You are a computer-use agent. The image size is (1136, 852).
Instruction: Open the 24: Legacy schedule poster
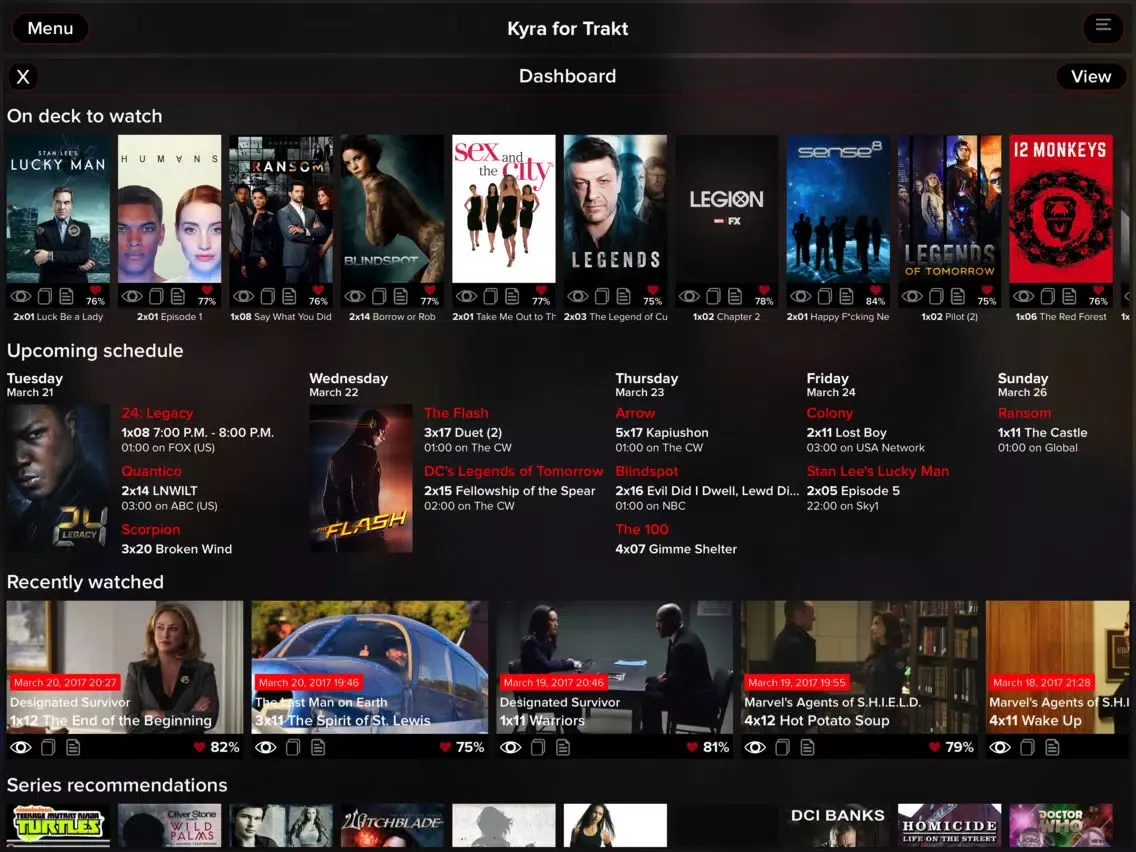58,478
